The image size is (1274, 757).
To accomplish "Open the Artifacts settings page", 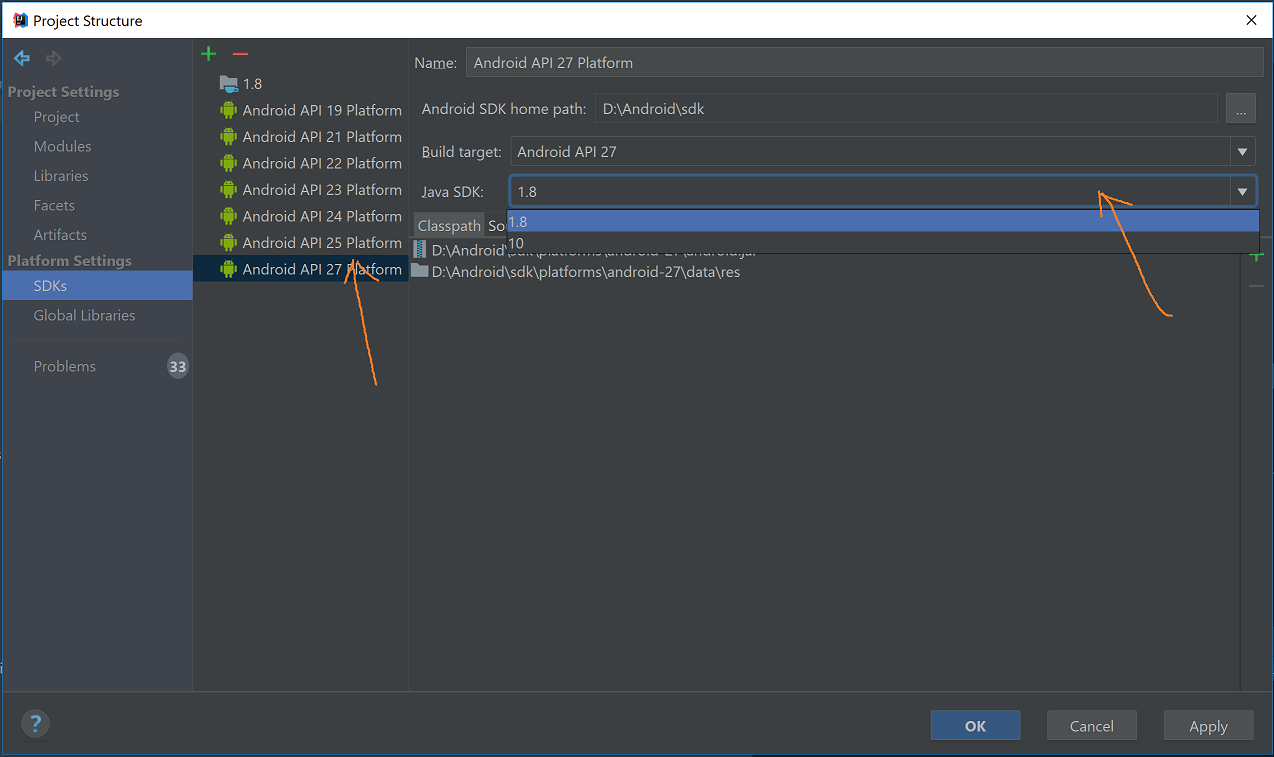I will pos(60,235).
